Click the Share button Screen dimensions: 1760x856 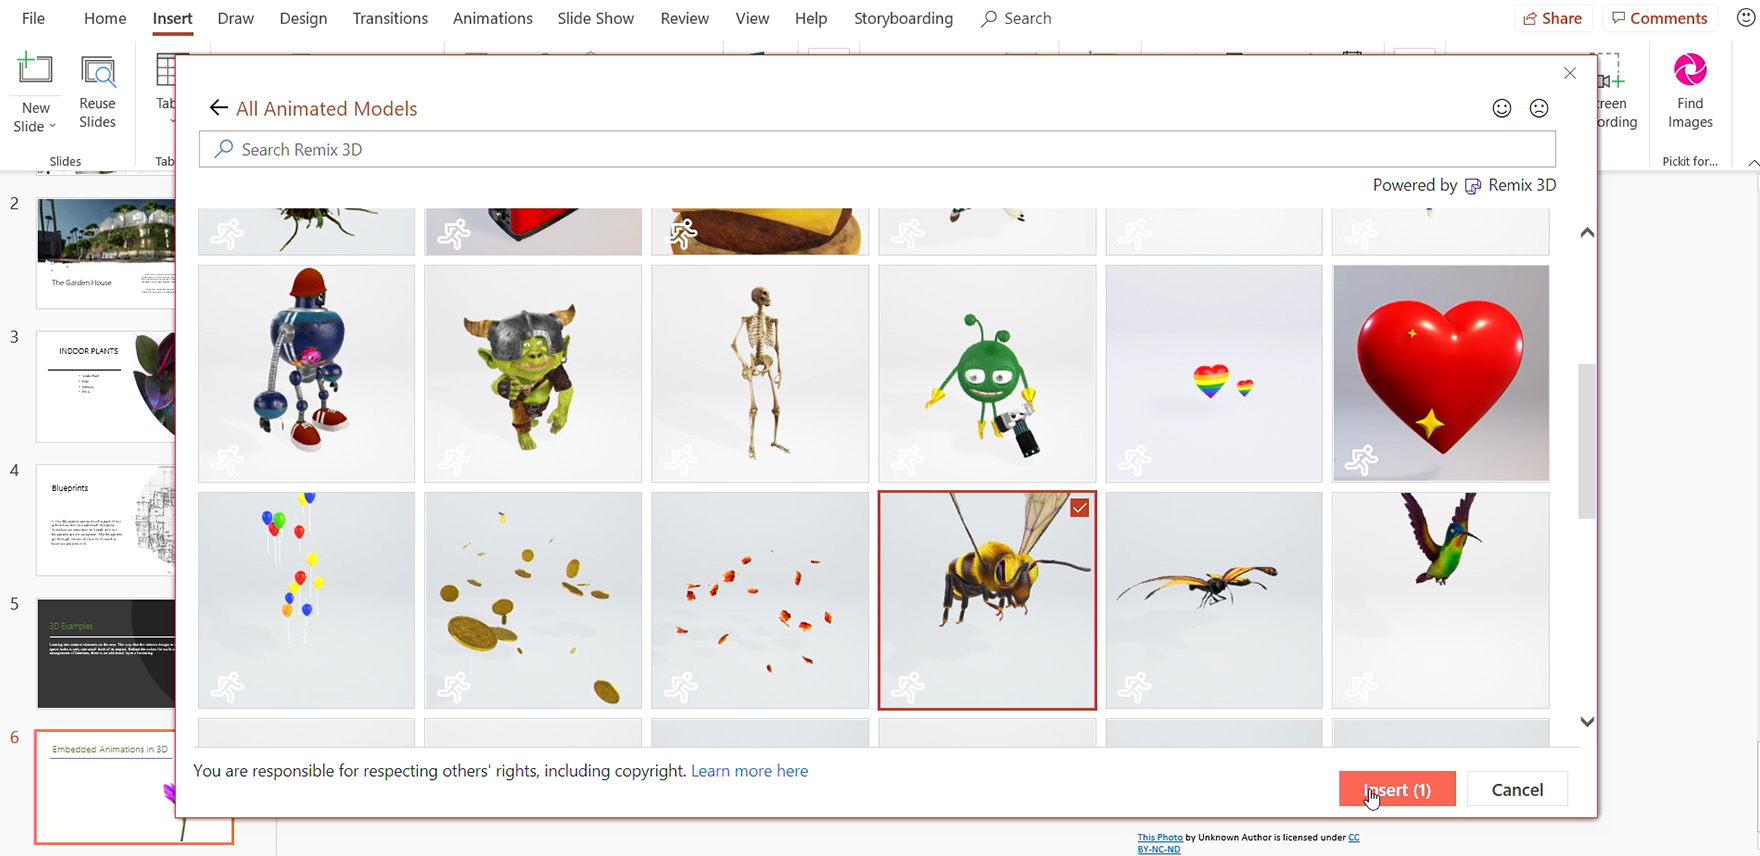tap(1552, 18)
